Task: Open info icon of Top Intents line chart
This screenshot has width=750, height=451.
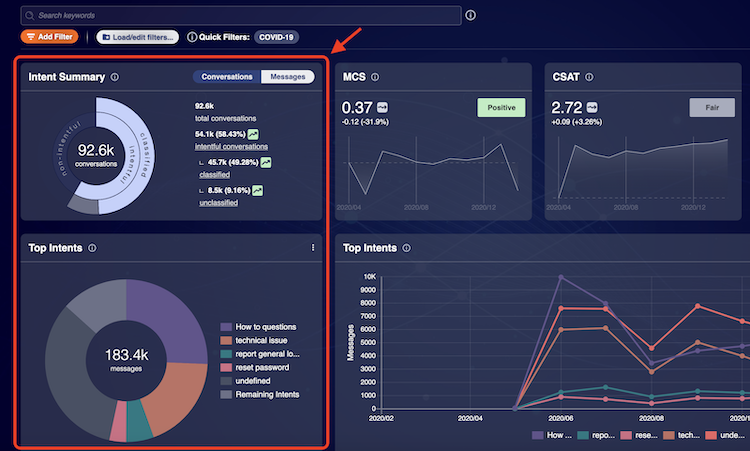Action: coord(407,248)
